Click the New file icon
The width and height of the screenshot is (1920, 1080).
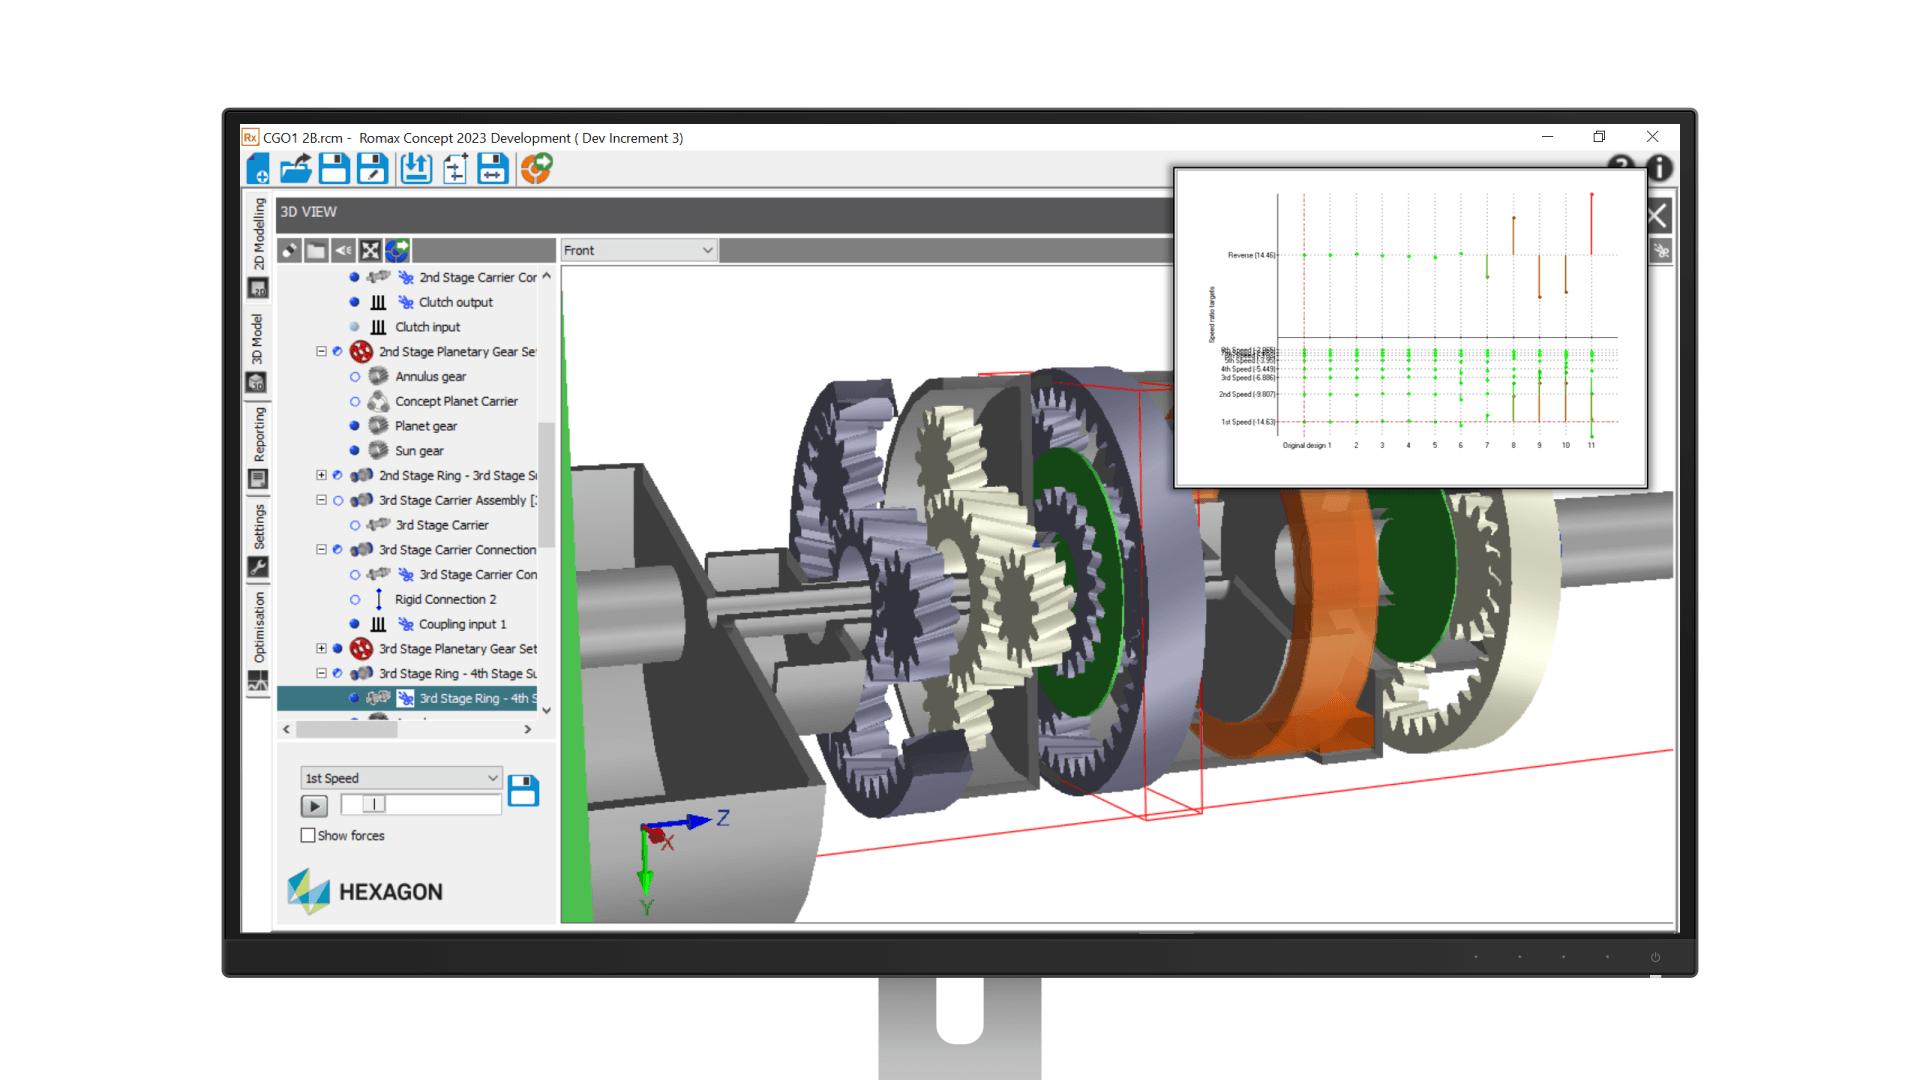tap(257, 169)
